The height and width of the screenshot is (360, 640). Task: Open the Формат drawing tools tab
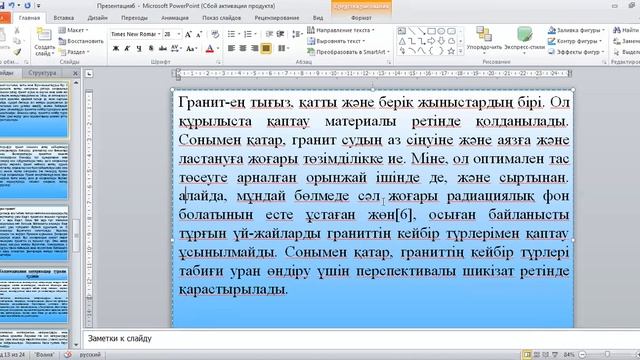361,18
